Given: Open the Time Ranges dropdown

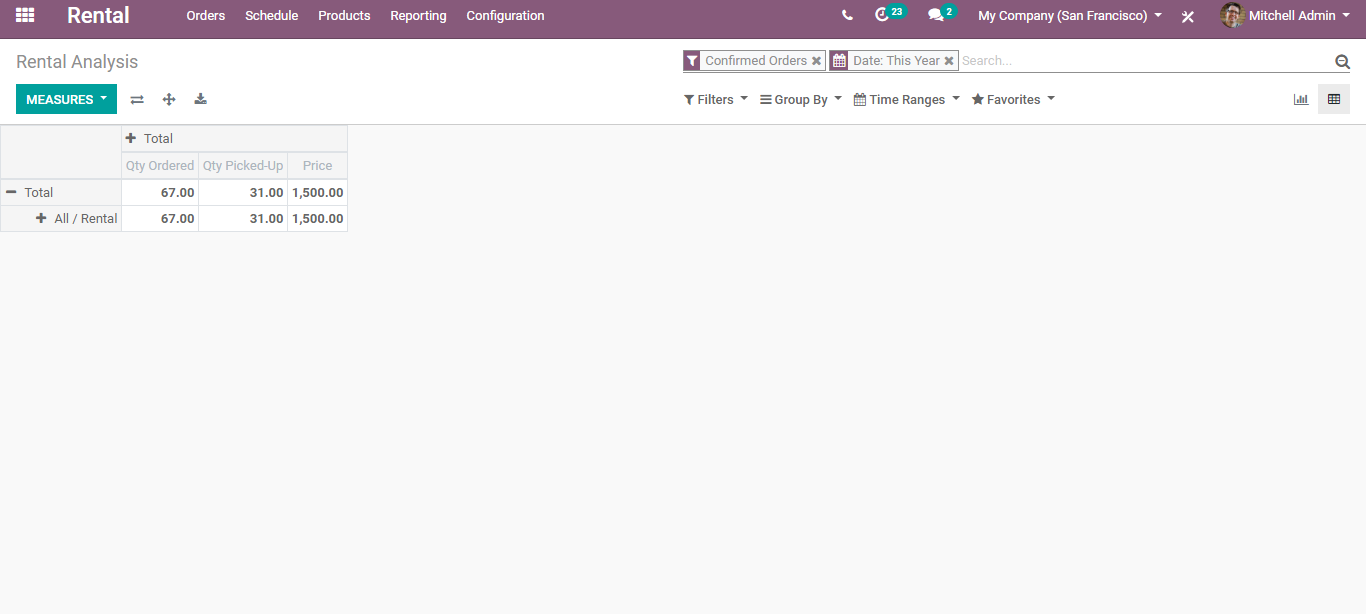Looking at the screenshot, I should [x=906, y=99].
